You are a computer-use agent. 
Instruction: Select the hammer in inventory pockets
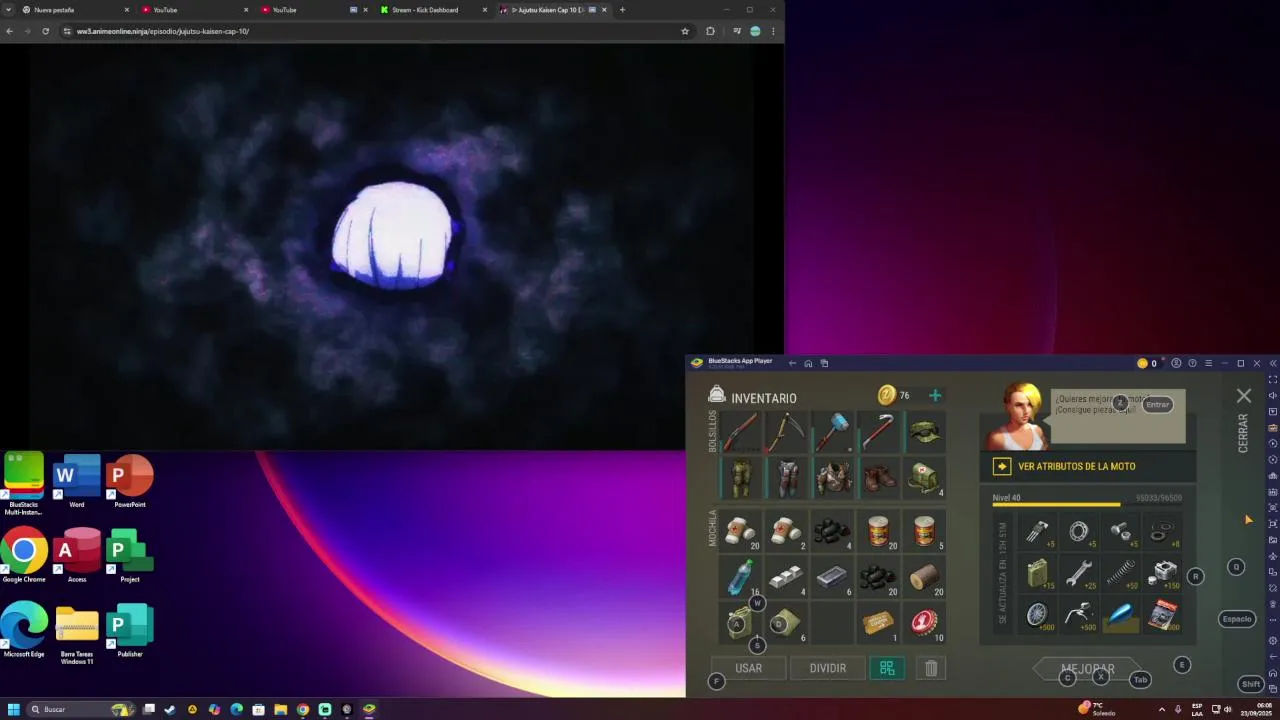click(832, 432)
